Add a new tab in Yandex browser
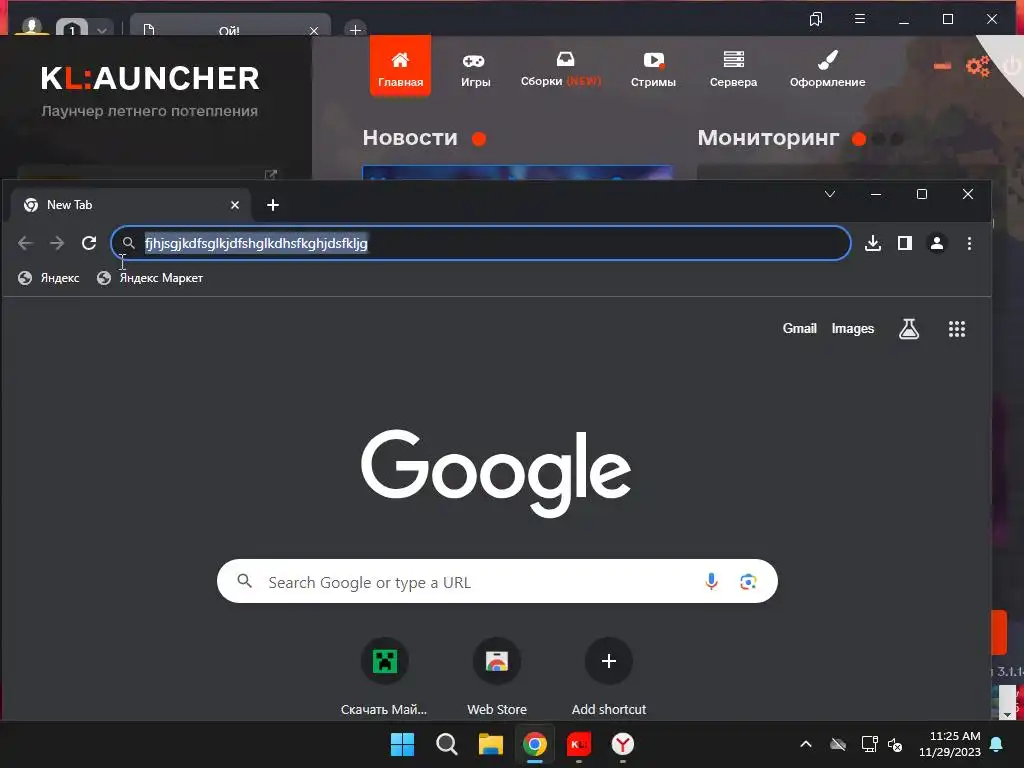Screen dimensions: 1024x768 point(355,30)
